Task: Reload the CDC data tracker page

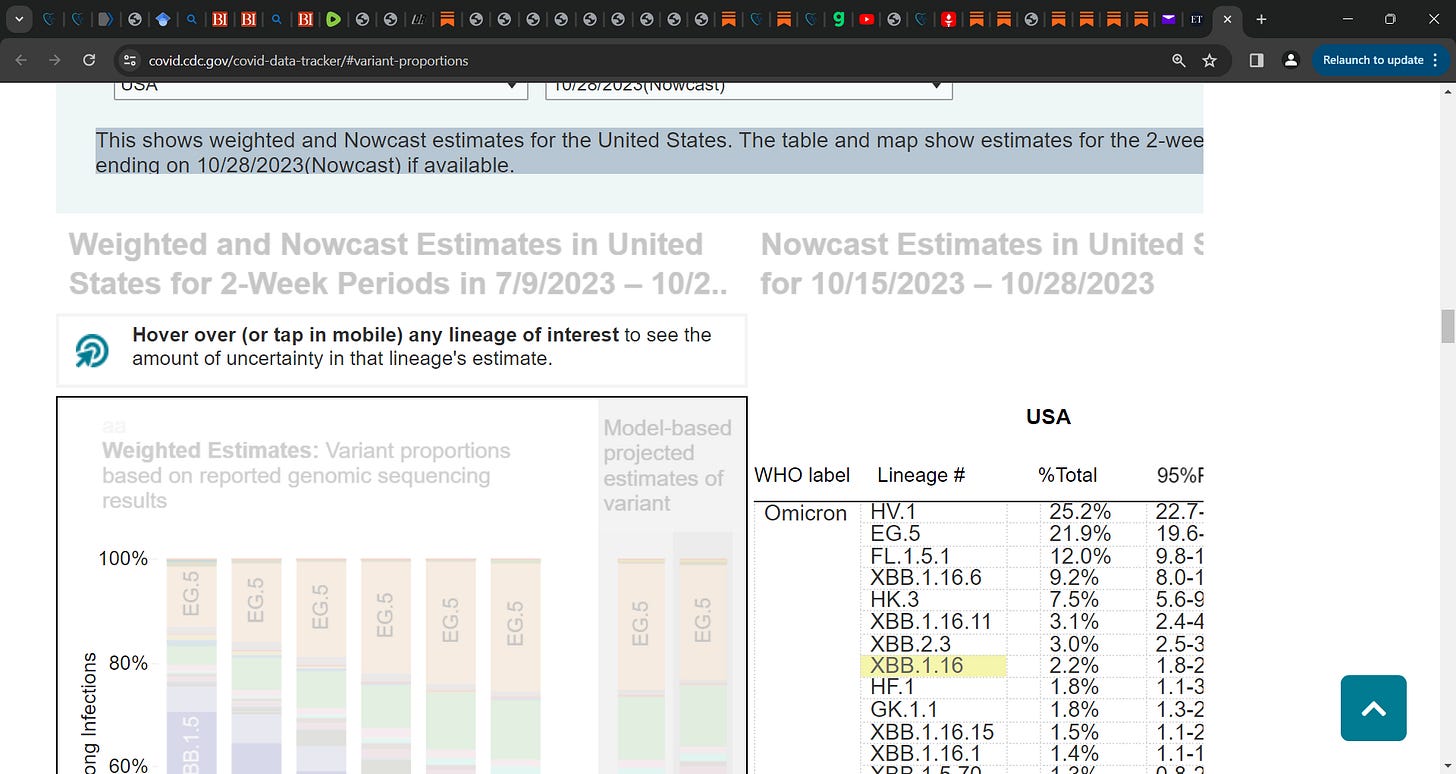Action: pos(89,60)
